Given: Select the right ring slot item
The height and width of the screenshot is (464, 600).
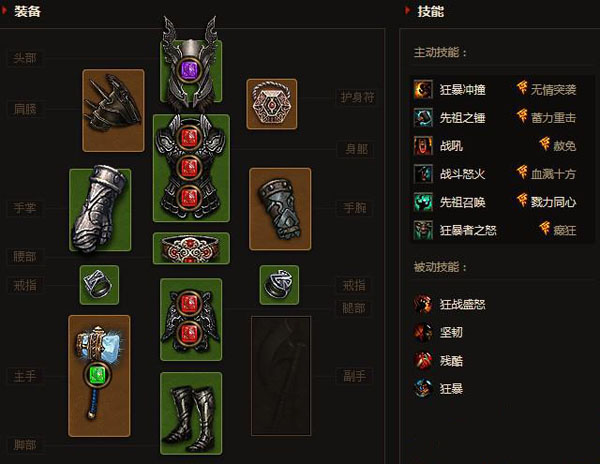Looking at the screenshot, I should (279, 285).
